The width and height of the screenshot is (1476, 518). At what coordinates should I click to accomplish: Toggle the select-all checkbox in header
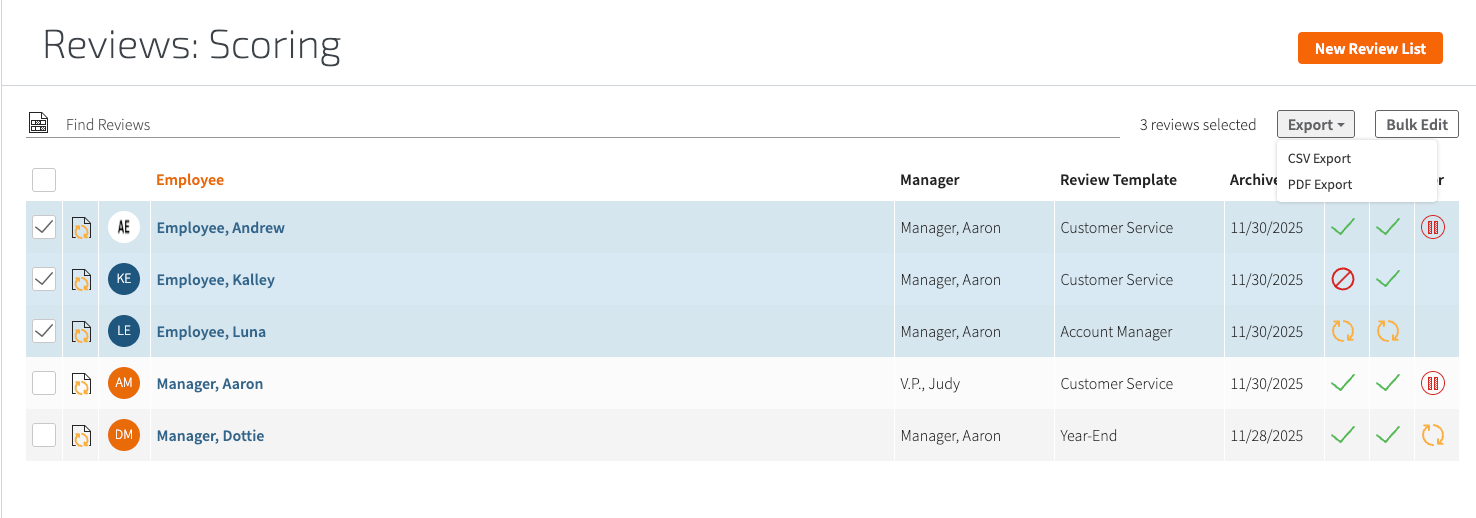click(44, 180)
